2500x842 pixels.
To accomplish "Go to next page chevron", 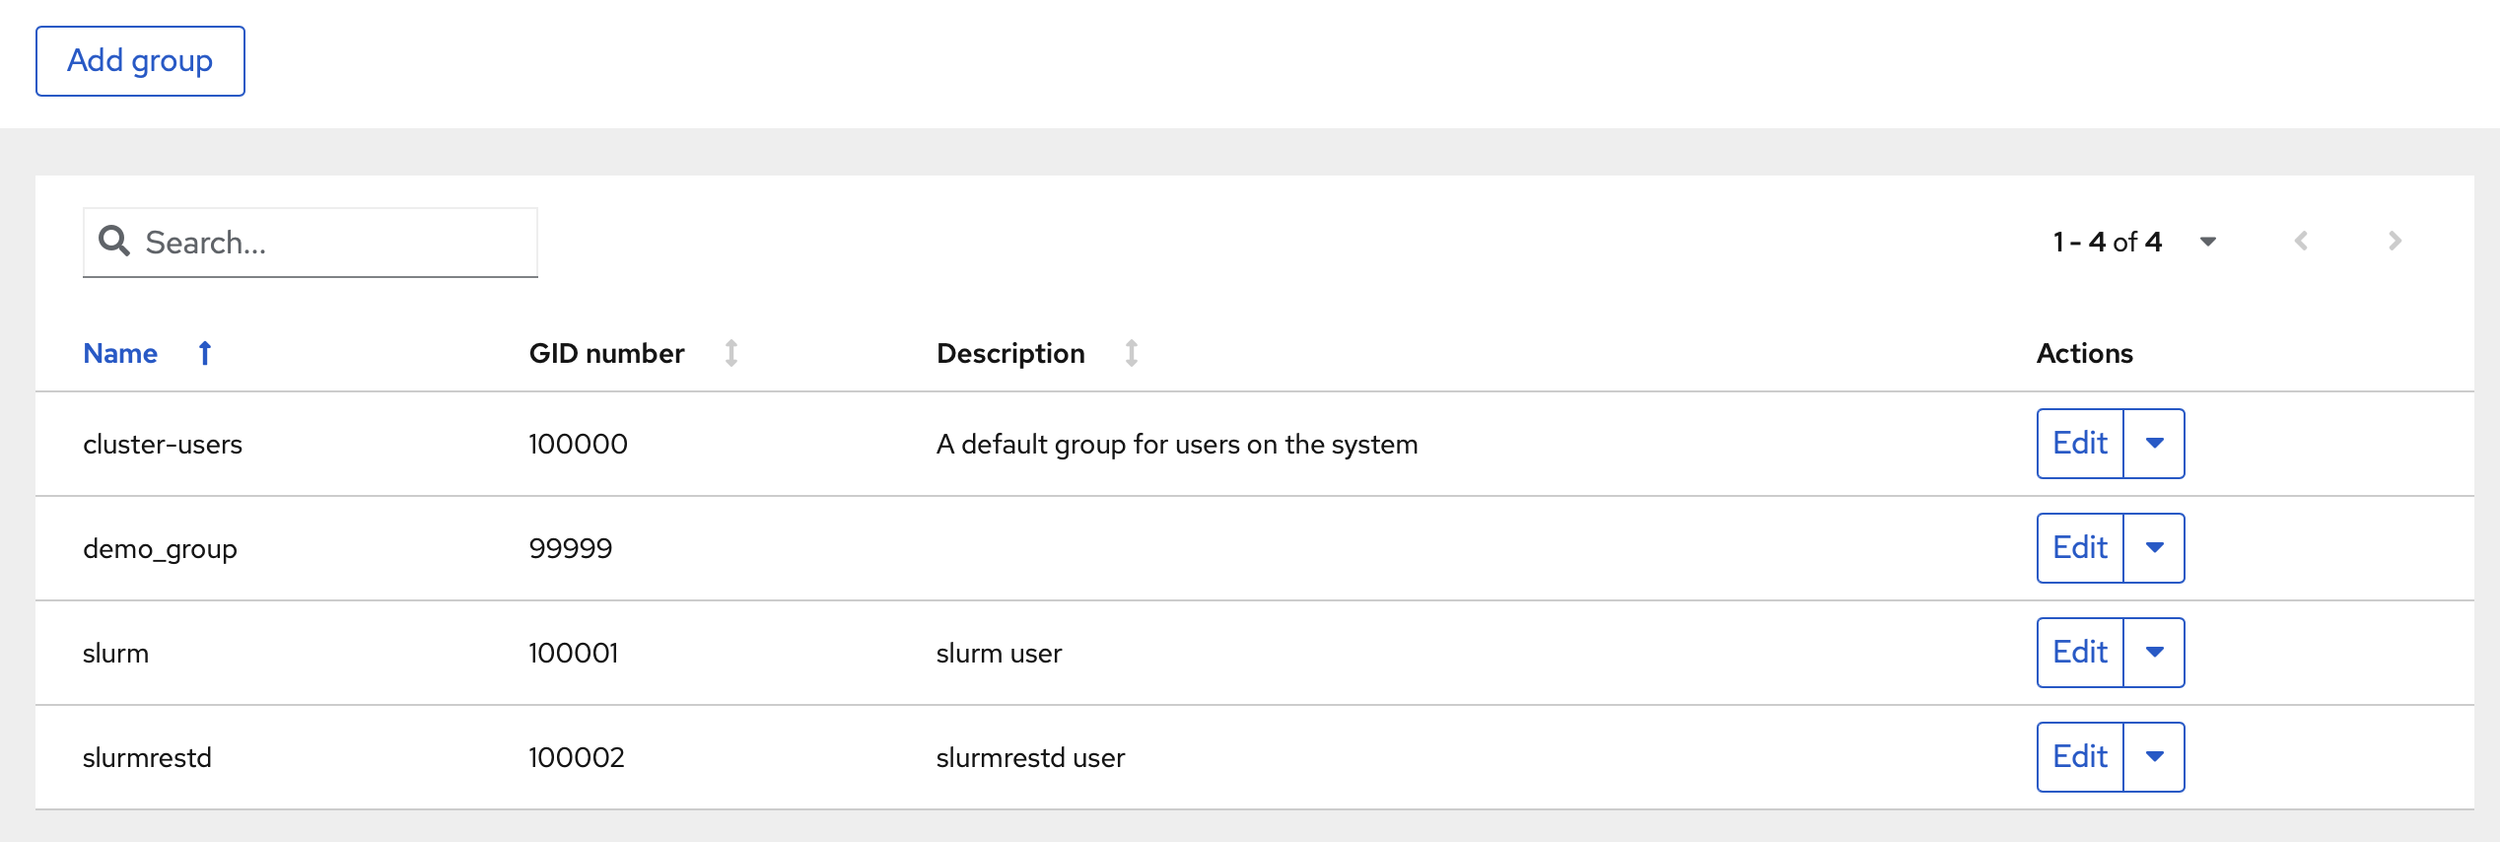I will coord(2394,241).
